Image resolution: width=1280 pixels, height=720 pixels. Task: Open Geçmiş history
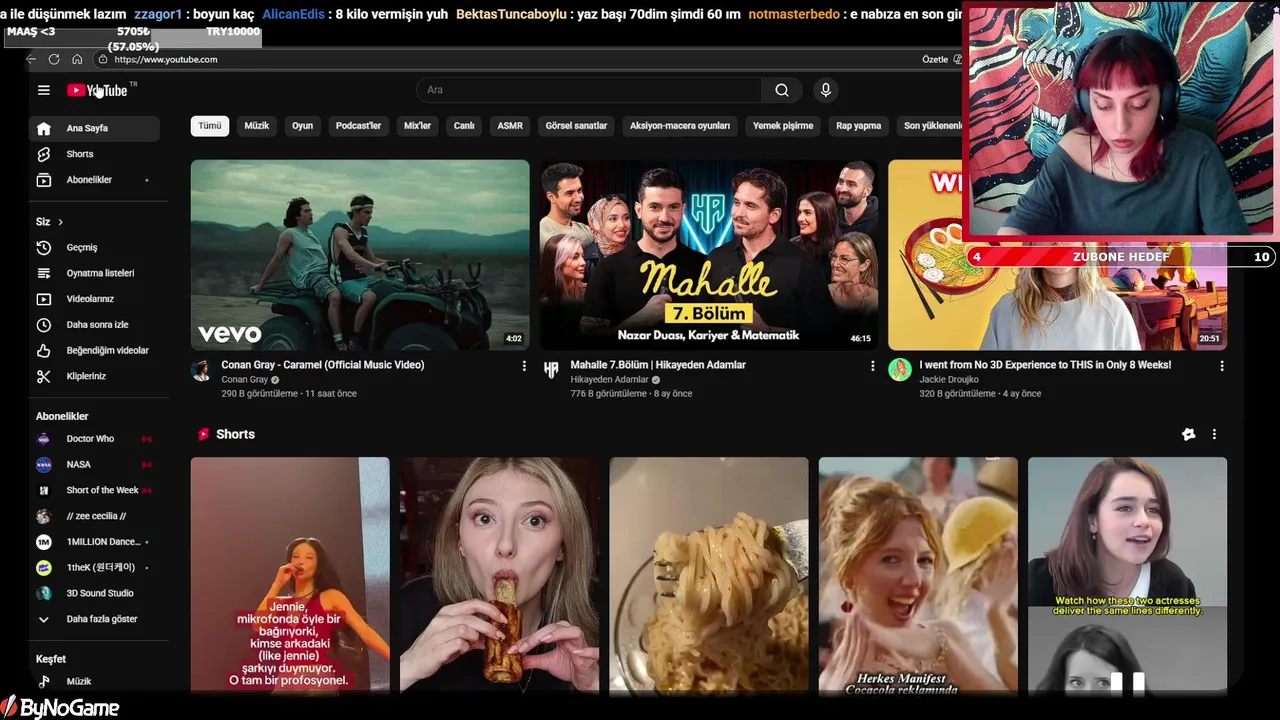pyautogui.click(x=94, y=247)
